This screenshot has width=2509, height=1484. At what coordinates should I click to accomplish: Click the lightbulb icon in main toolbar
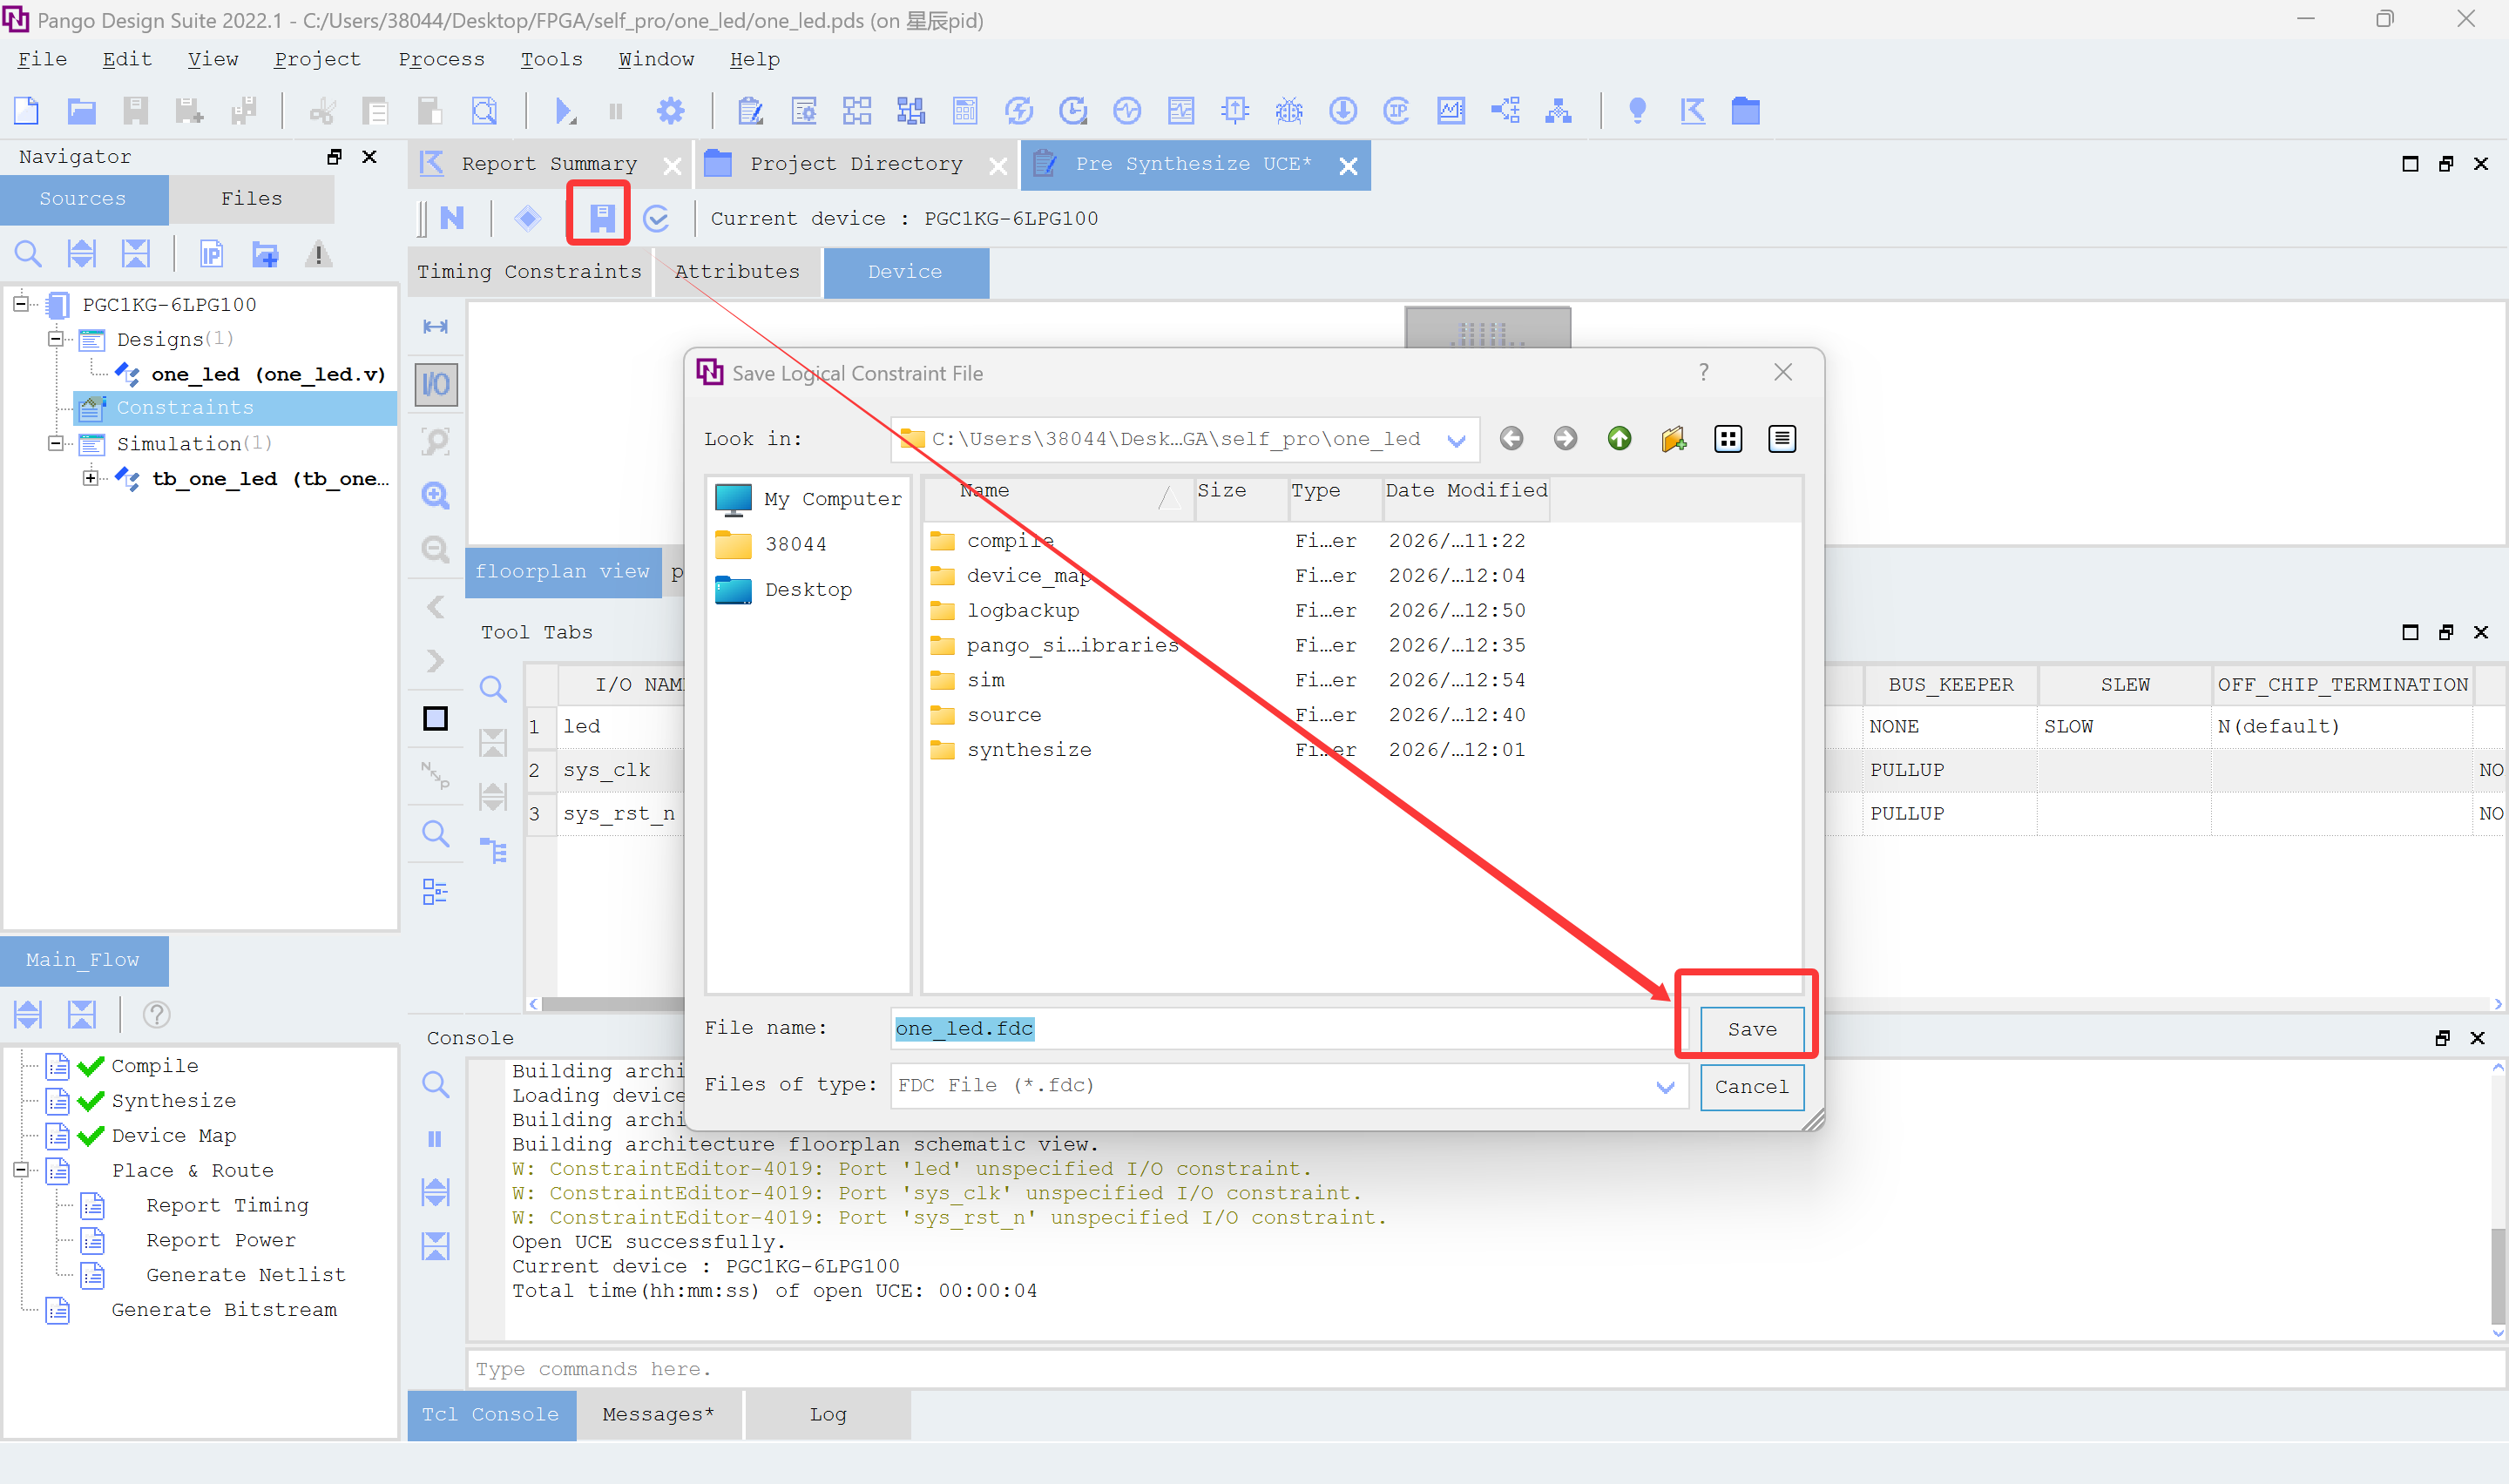[x=1636, y=110]
